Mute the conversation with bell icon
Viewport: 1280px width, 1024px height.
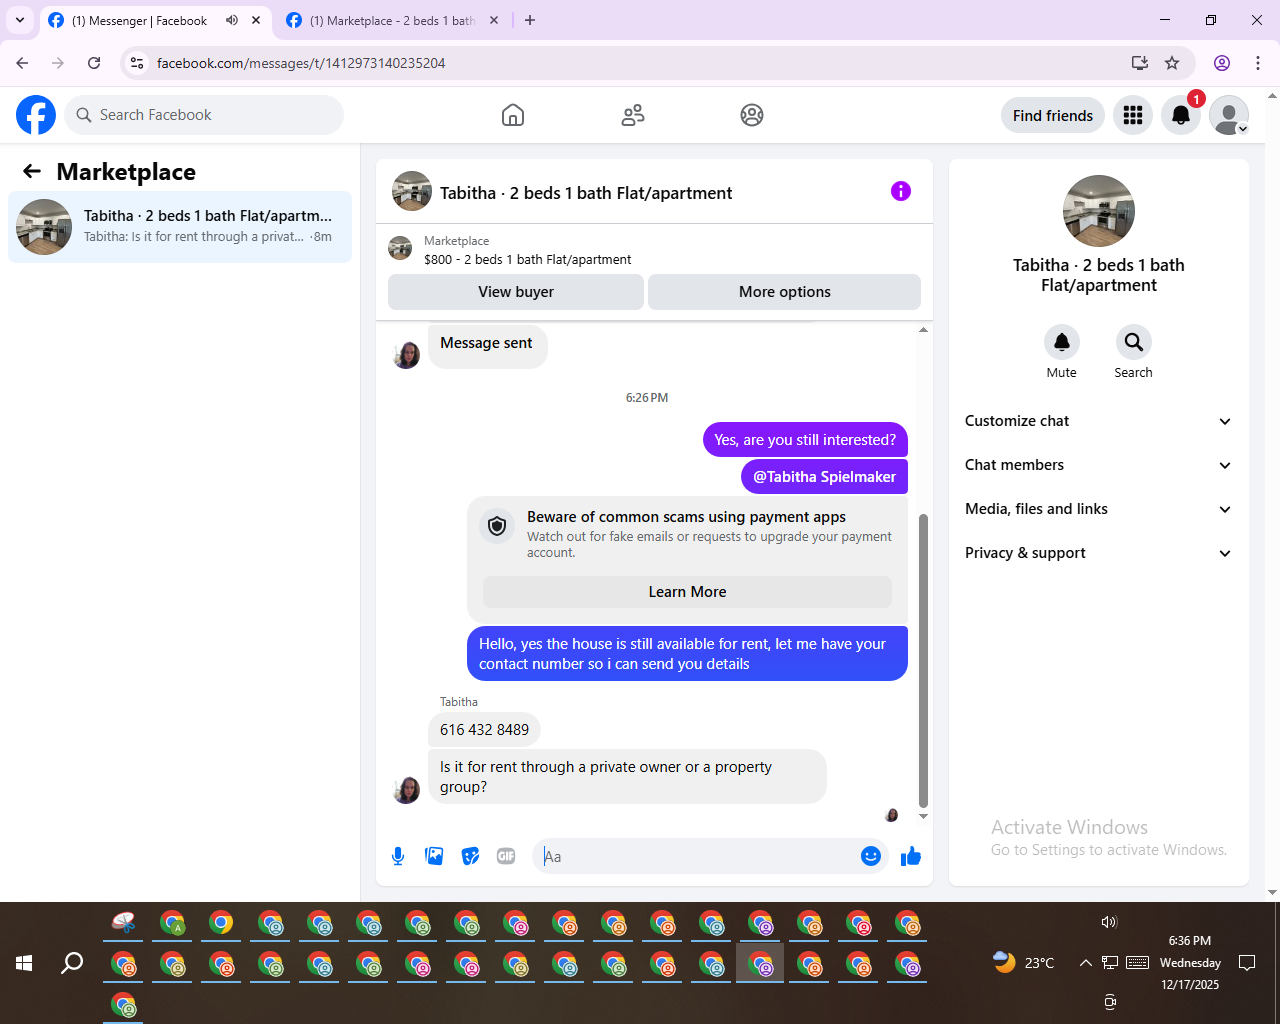(1062, 342)
